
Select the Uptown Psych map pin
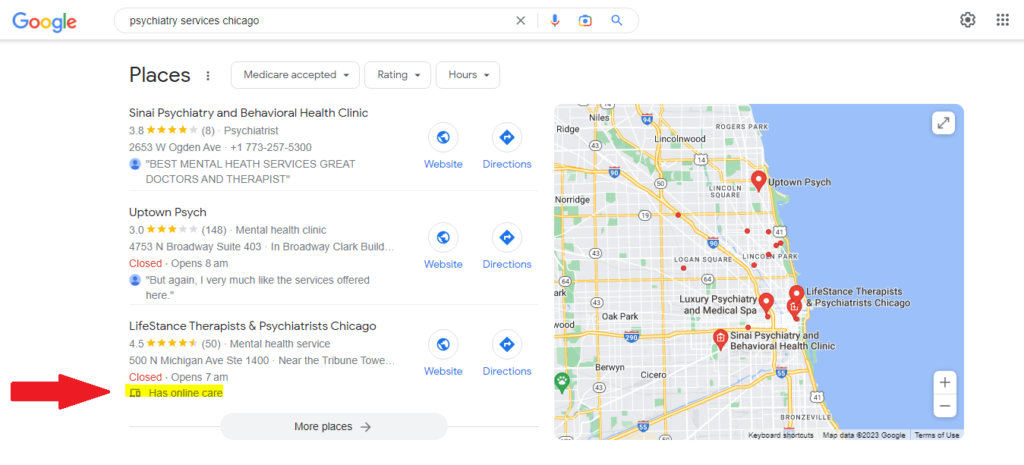point(758,180)
